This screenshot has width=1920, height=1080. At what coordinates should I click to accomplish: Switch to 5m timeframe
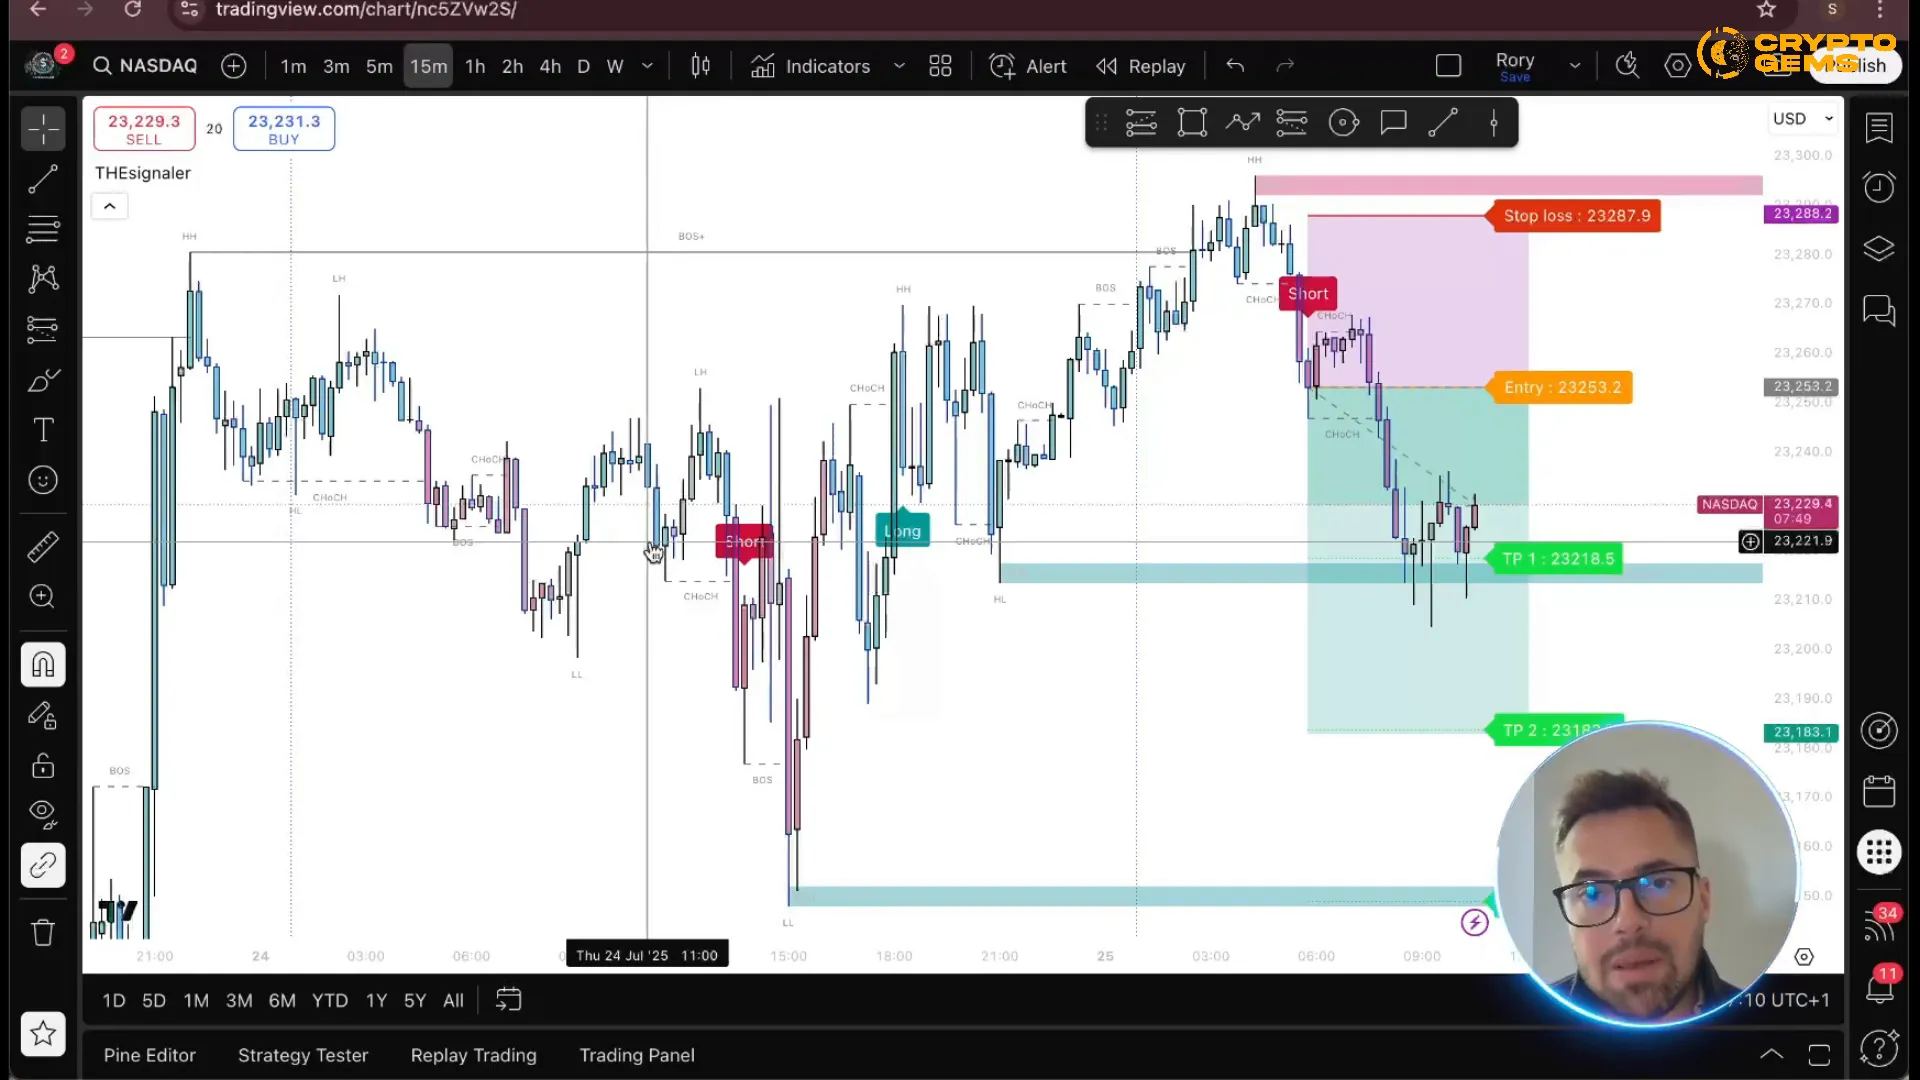pyautogui.click(x=379, y=66)
